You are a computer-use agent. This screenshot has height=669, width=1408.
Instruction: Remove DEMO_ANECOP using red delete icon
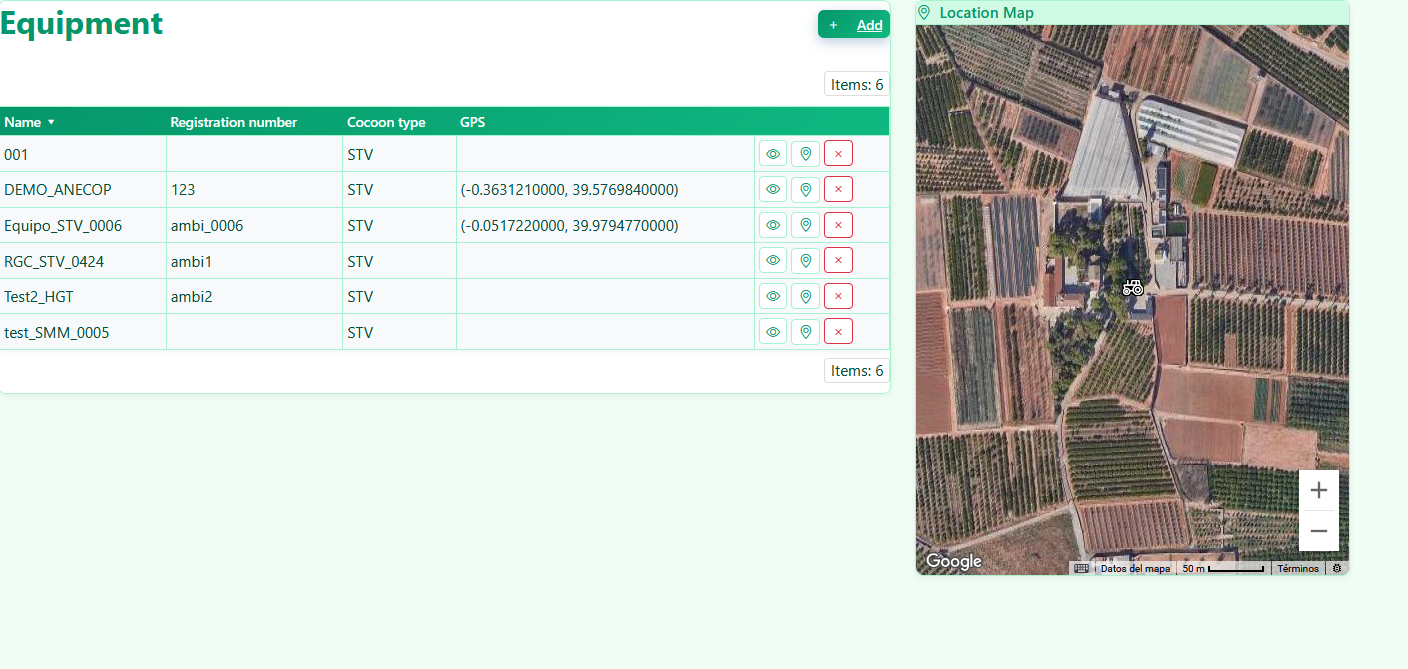click(838, 189)
